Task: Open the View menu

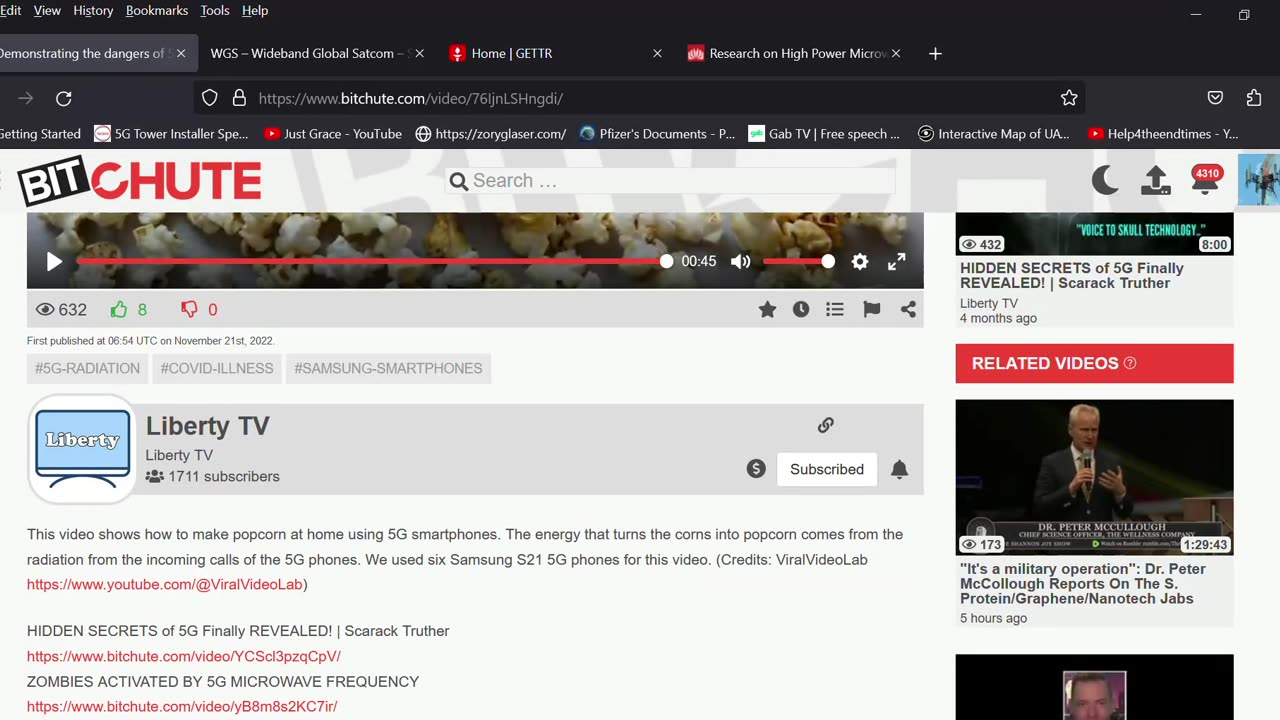Action: [x=47, y=10]
